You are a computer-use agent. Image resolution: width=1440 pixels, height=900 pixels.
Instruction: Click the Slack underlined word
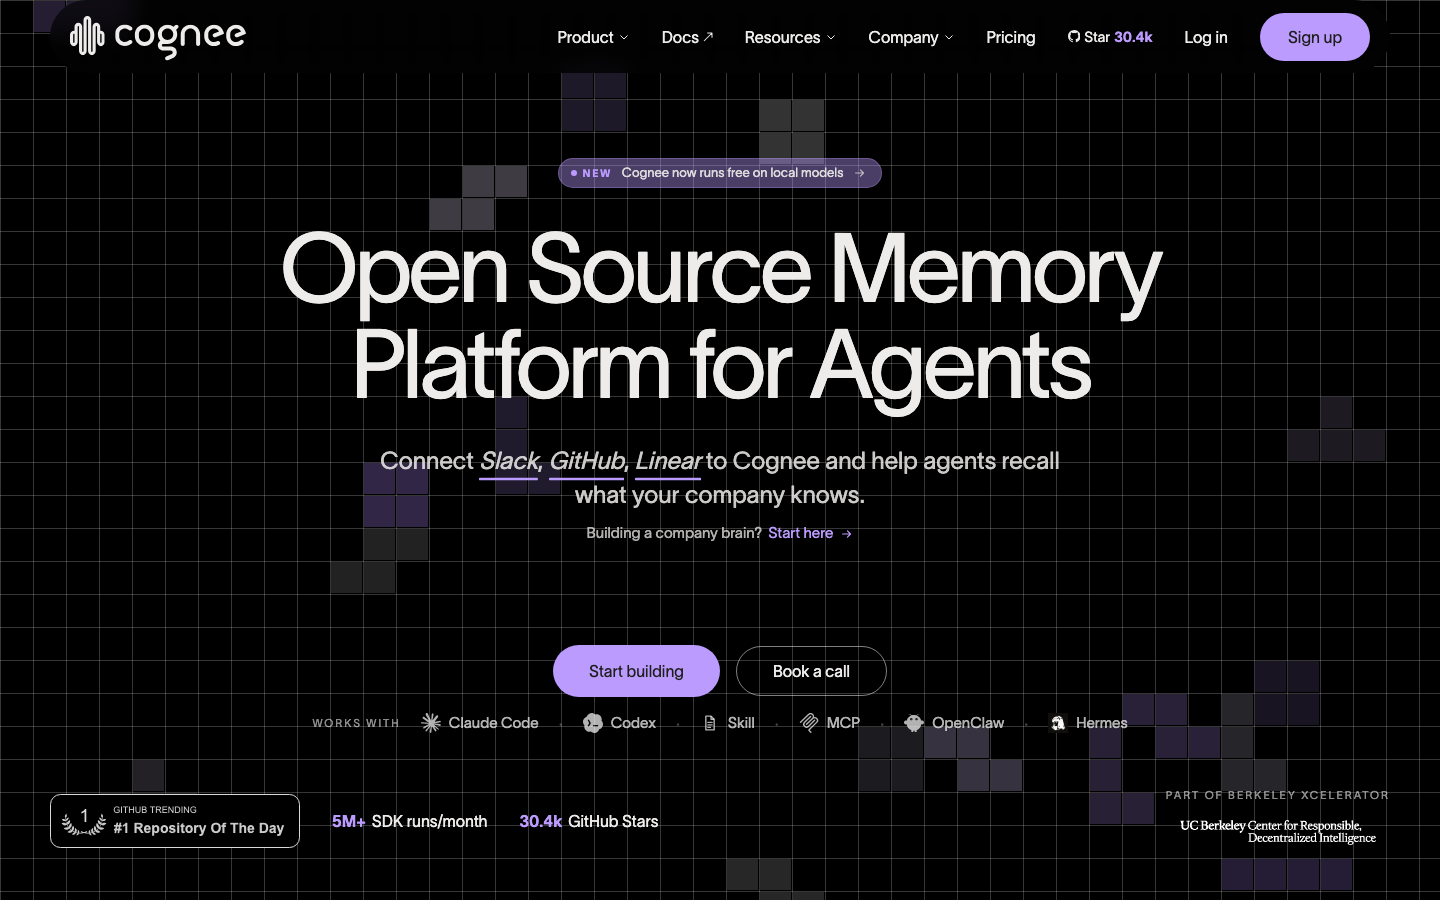point(509,461)
